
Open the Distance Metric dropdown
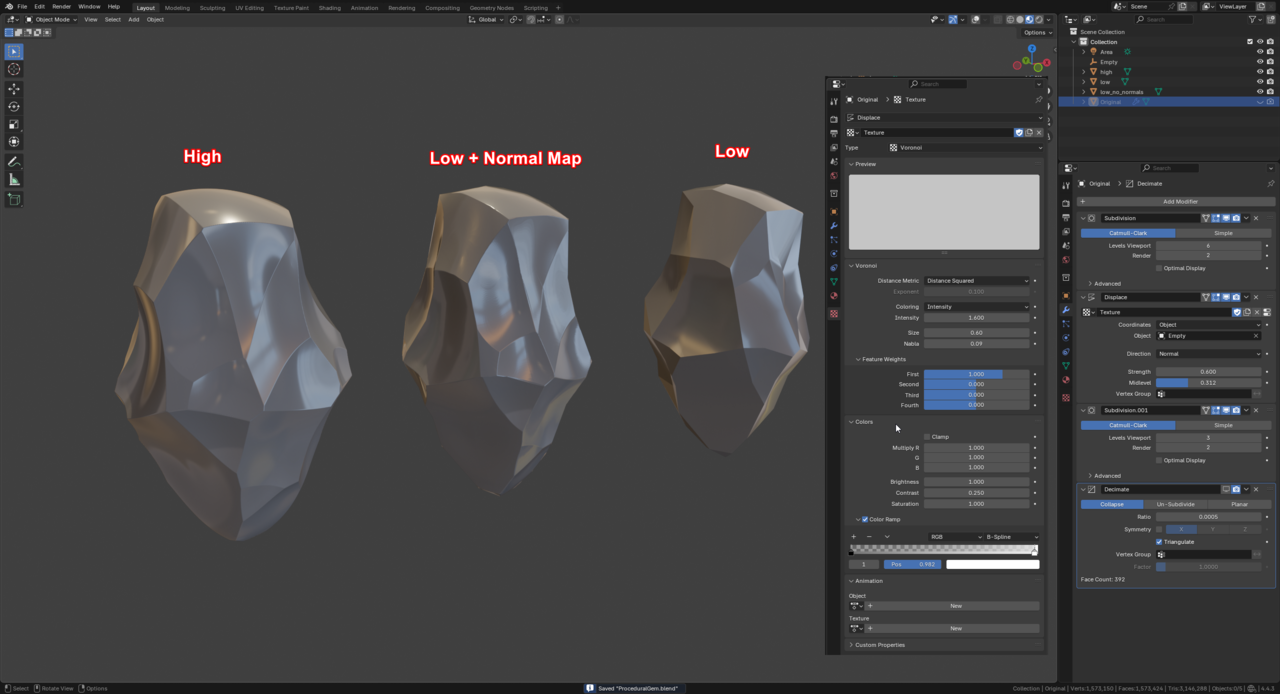(977, 281)
